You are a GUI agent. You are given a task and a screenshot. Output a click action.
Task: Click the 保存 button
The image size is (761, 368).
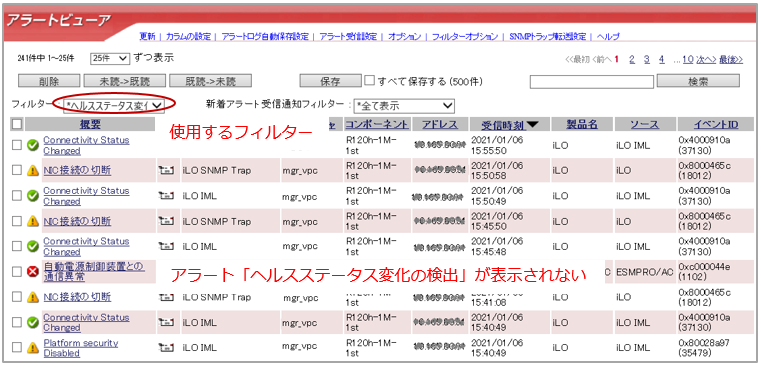click(330, 81)
